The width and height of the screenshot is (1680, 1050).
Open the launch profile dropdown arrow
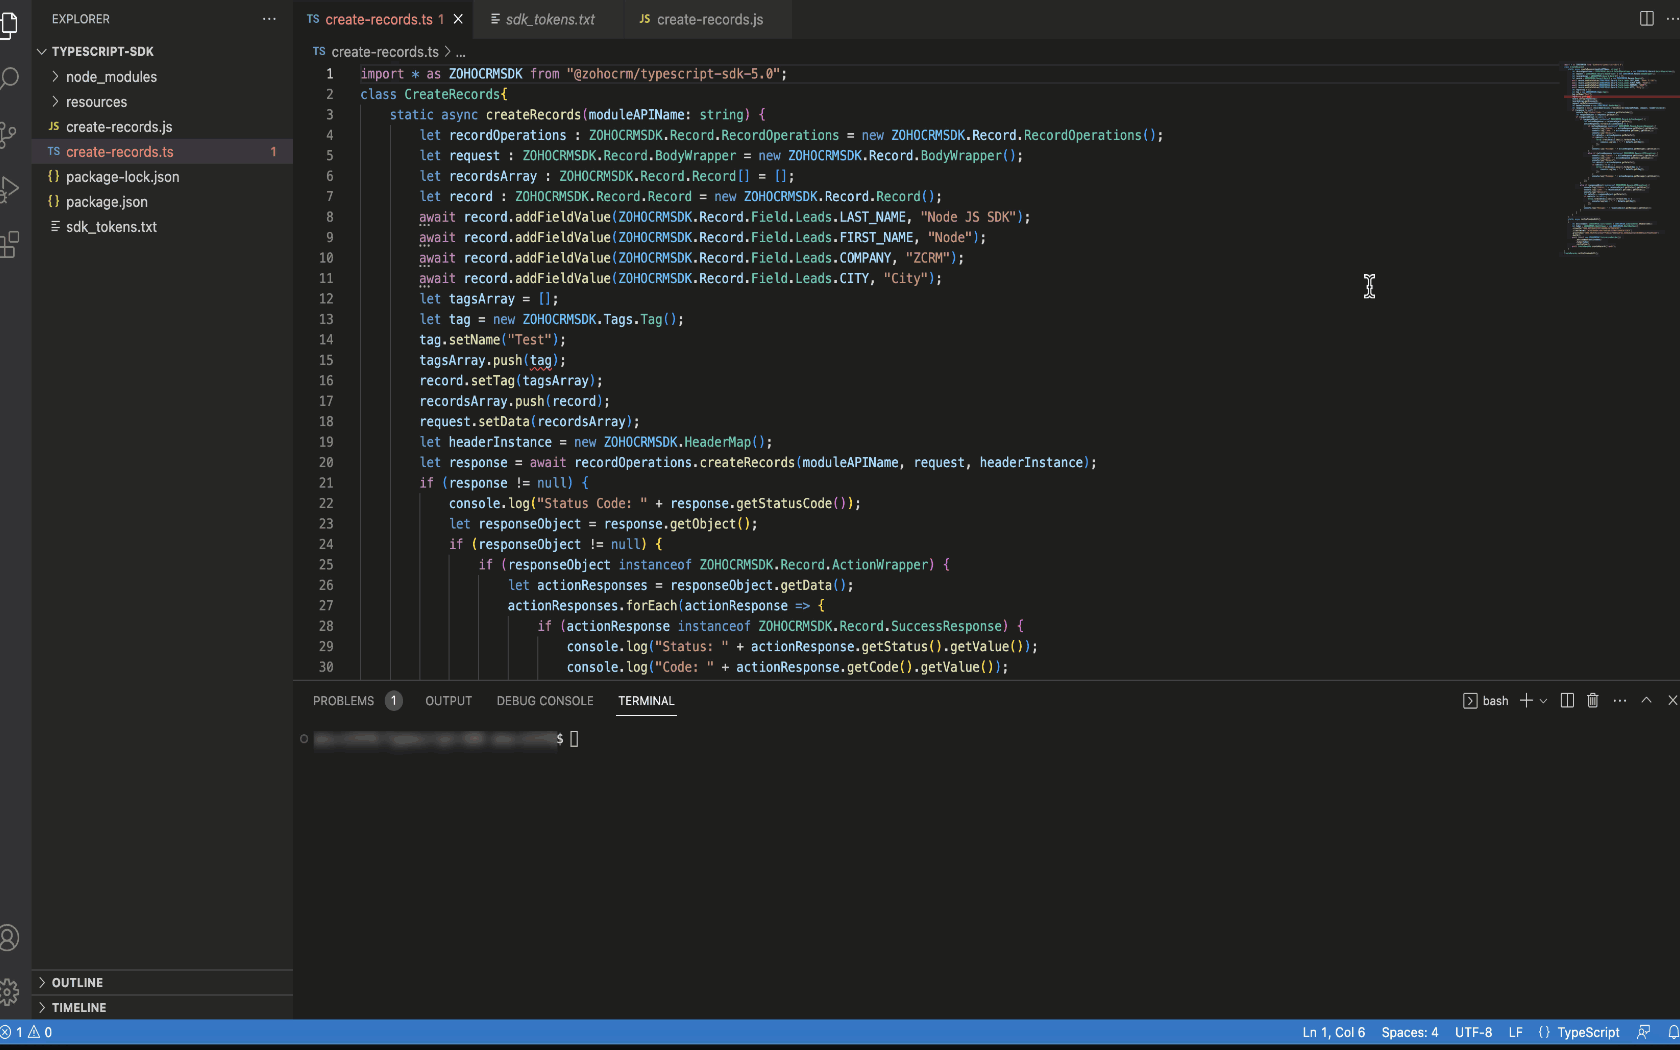click(x=1543, y=701)
